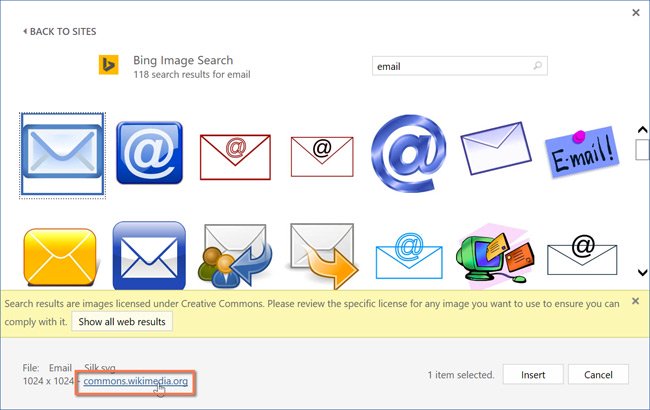Click the search magnifier icon
Screen dimensions: 650x410
(538, 67)
